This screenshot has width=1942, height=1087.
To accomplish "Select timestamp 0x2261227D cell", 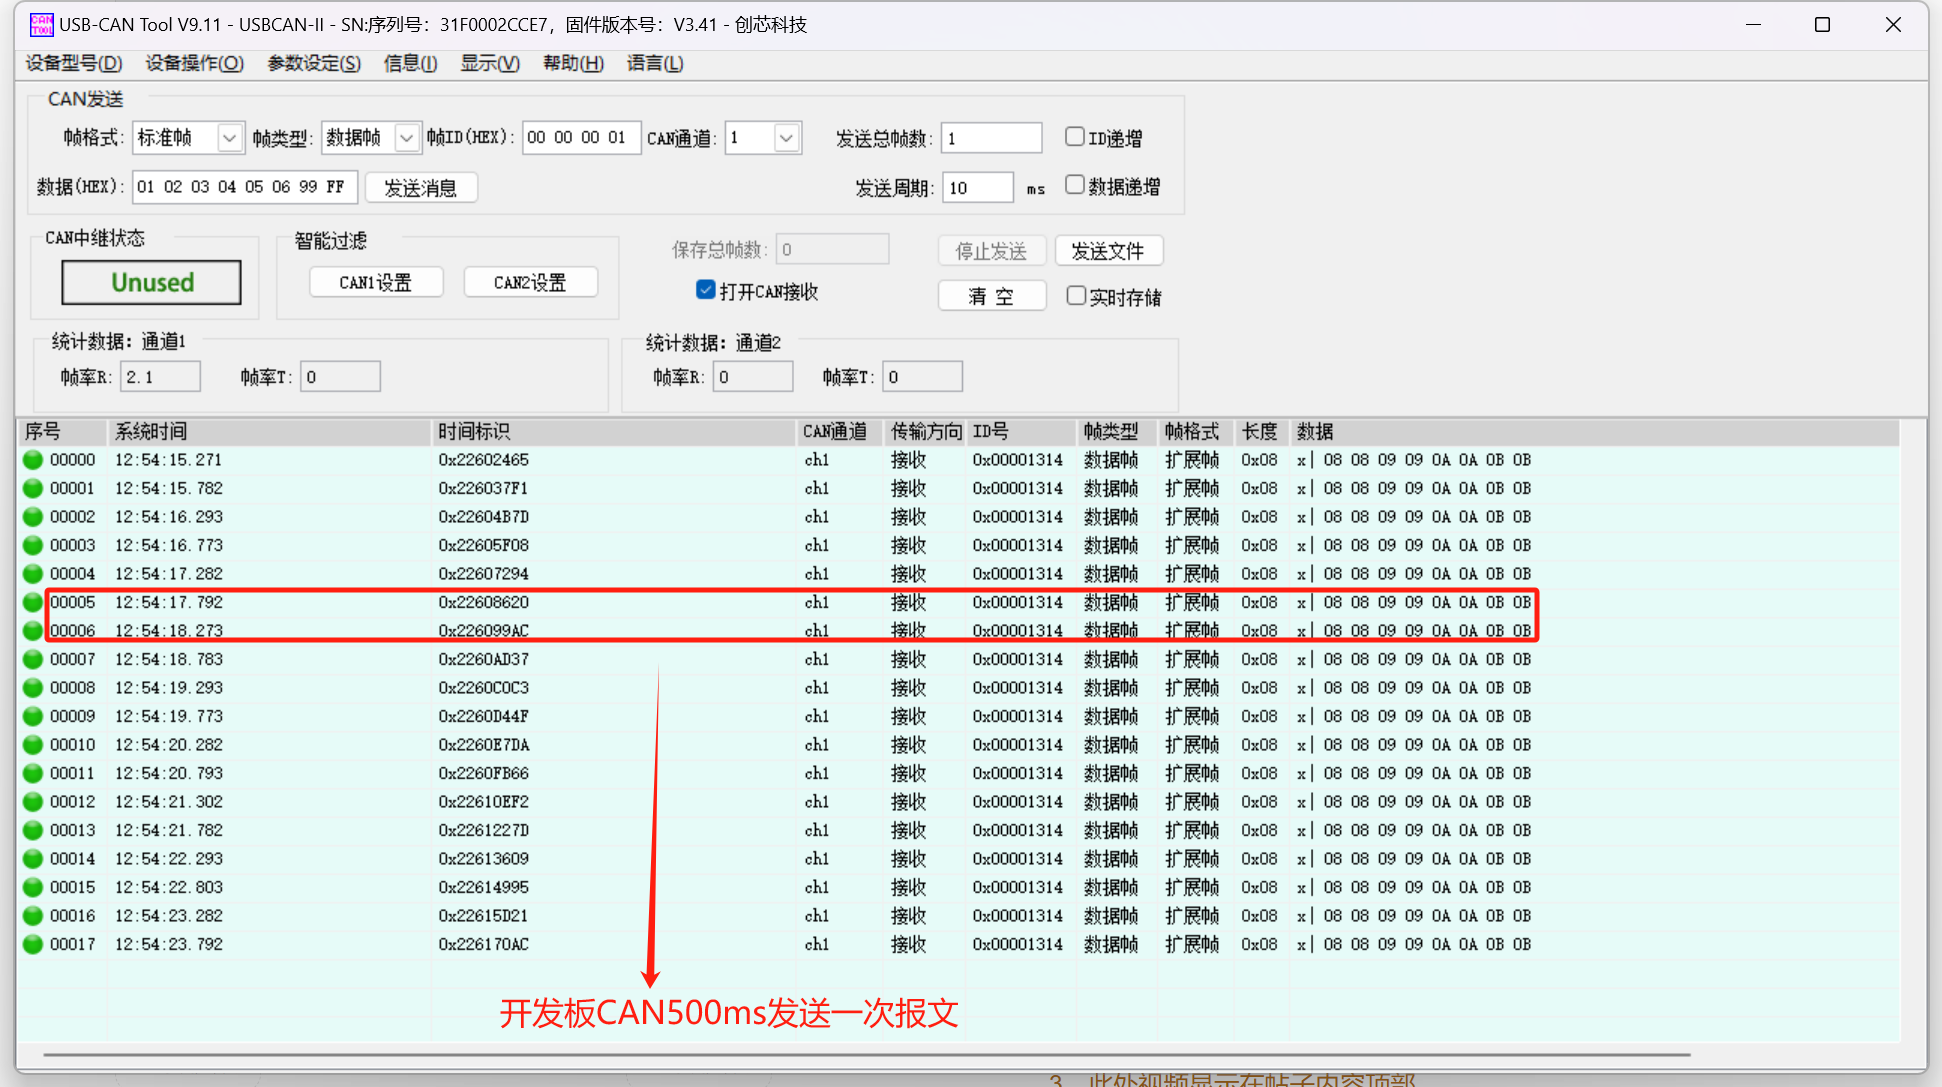I will [x=484, y=830].
